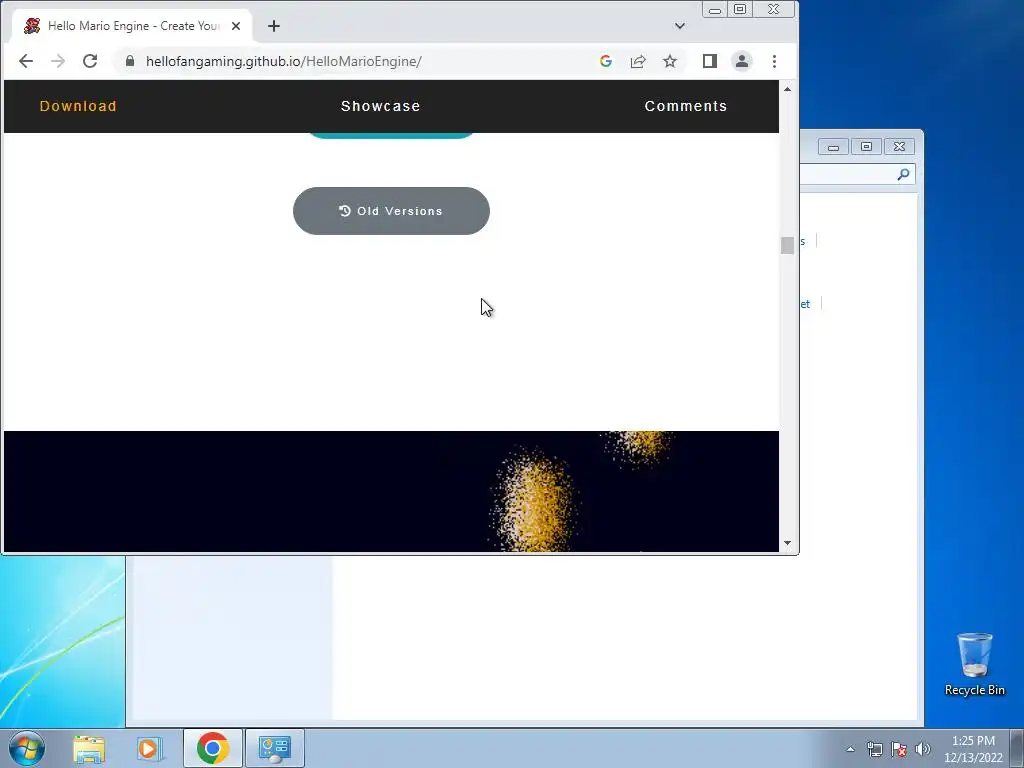The height and width of the screenshot is (768, 1024).
Task: Open the Chrome profile avatar menu
Action: click(x=742, y=61)
